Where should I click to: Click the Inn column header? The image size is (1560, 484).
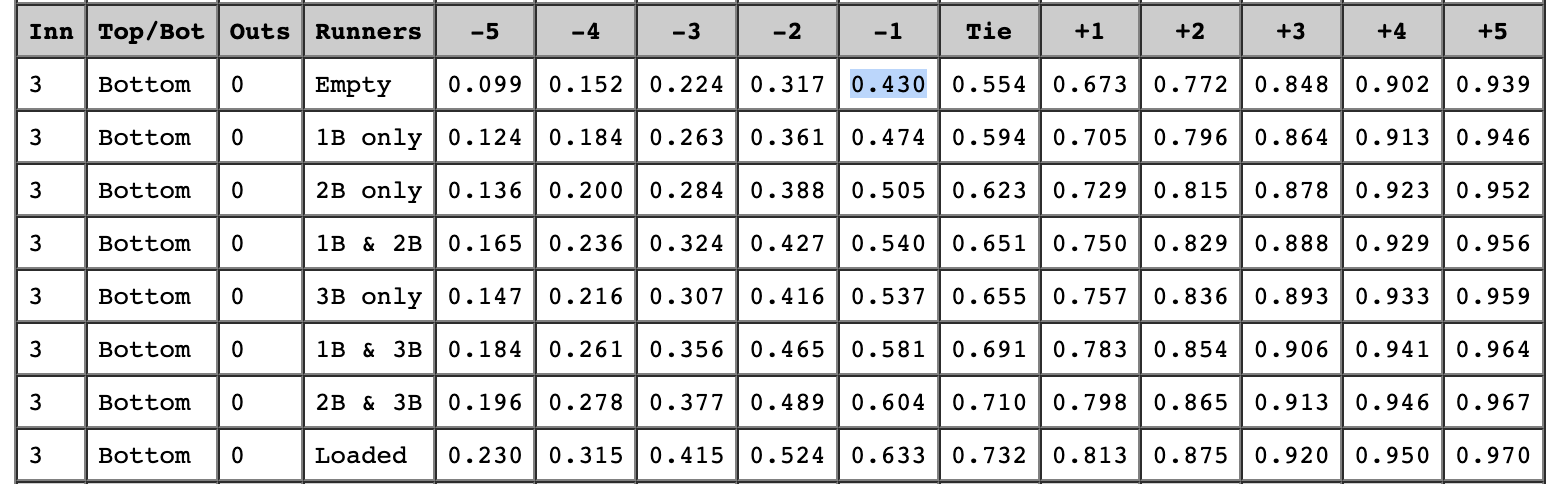point(51,32)
